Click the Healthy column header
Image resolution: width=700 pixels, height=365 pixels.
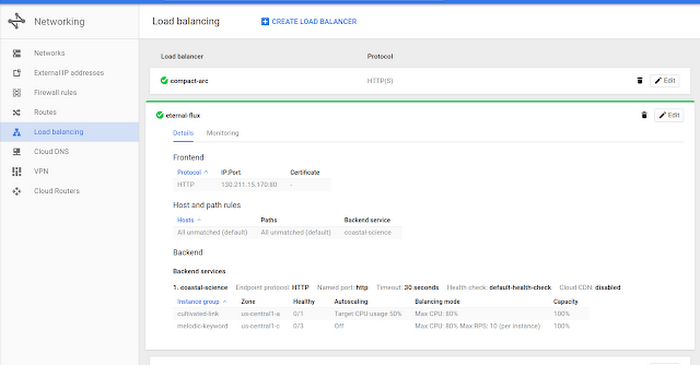(304, 302)
